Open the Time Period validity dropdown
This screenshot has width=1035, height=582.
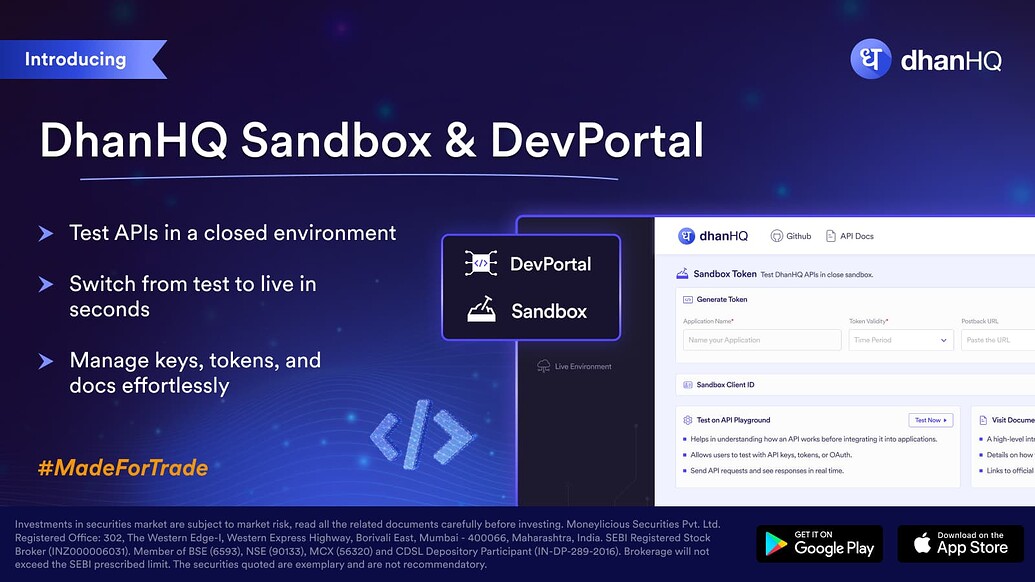[x=899, y=340]
